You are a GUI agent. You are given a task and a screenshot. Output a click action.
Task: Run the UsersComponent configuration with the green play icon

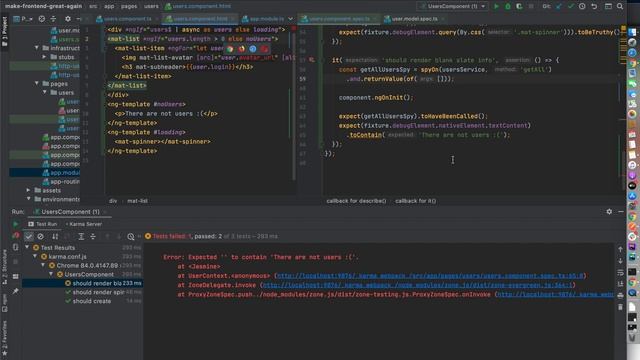pos(496,6)
